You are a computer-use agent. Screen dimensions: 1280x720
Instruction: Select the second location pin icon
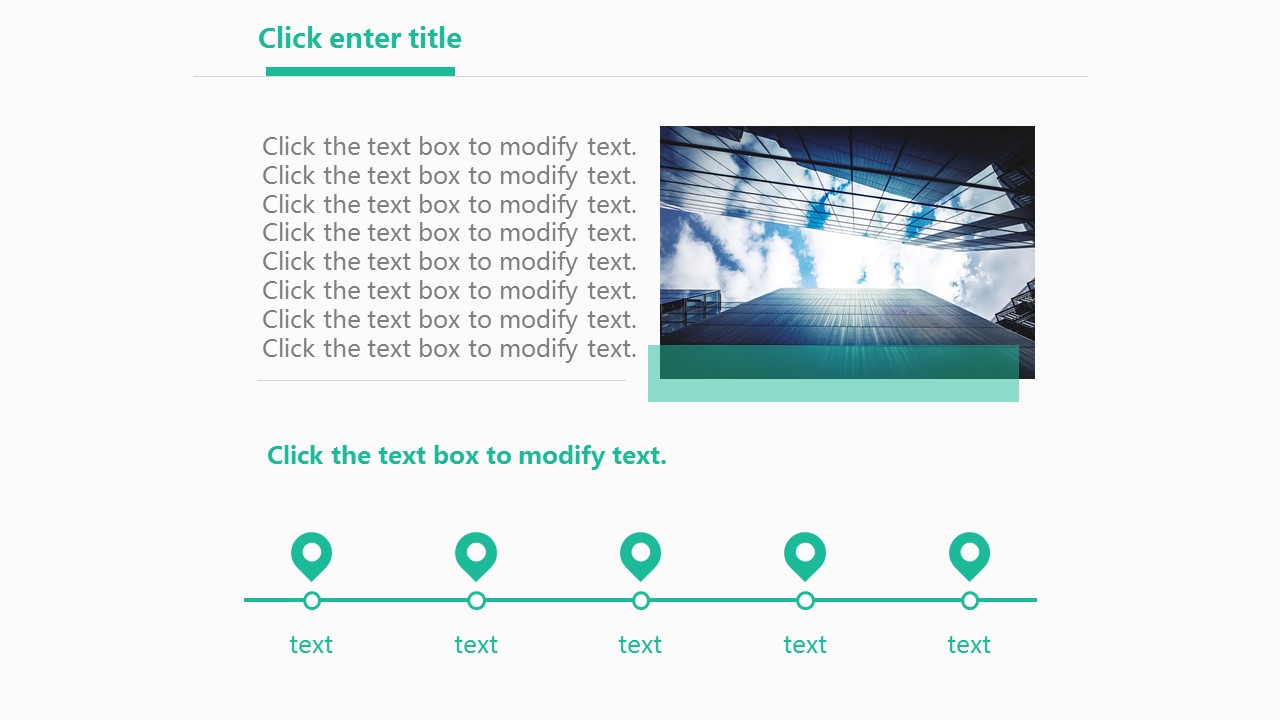pos(476,555)
